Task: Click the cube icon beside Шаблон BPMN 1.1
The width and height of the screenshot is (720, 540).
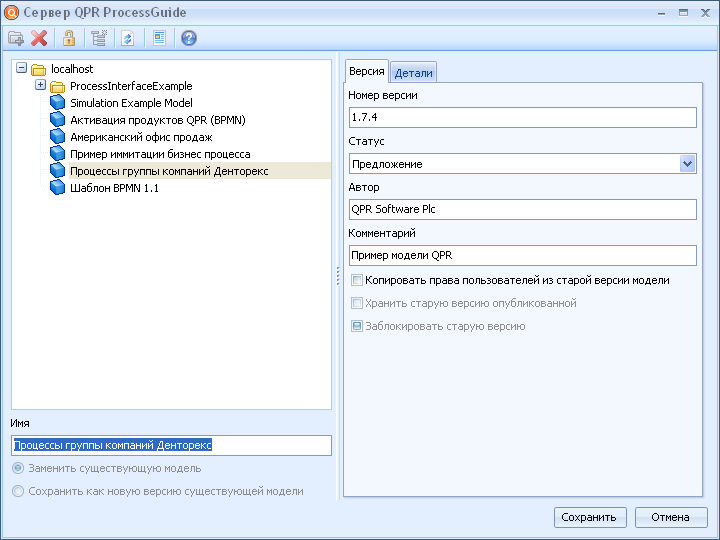Action: (x=57, y=188)
